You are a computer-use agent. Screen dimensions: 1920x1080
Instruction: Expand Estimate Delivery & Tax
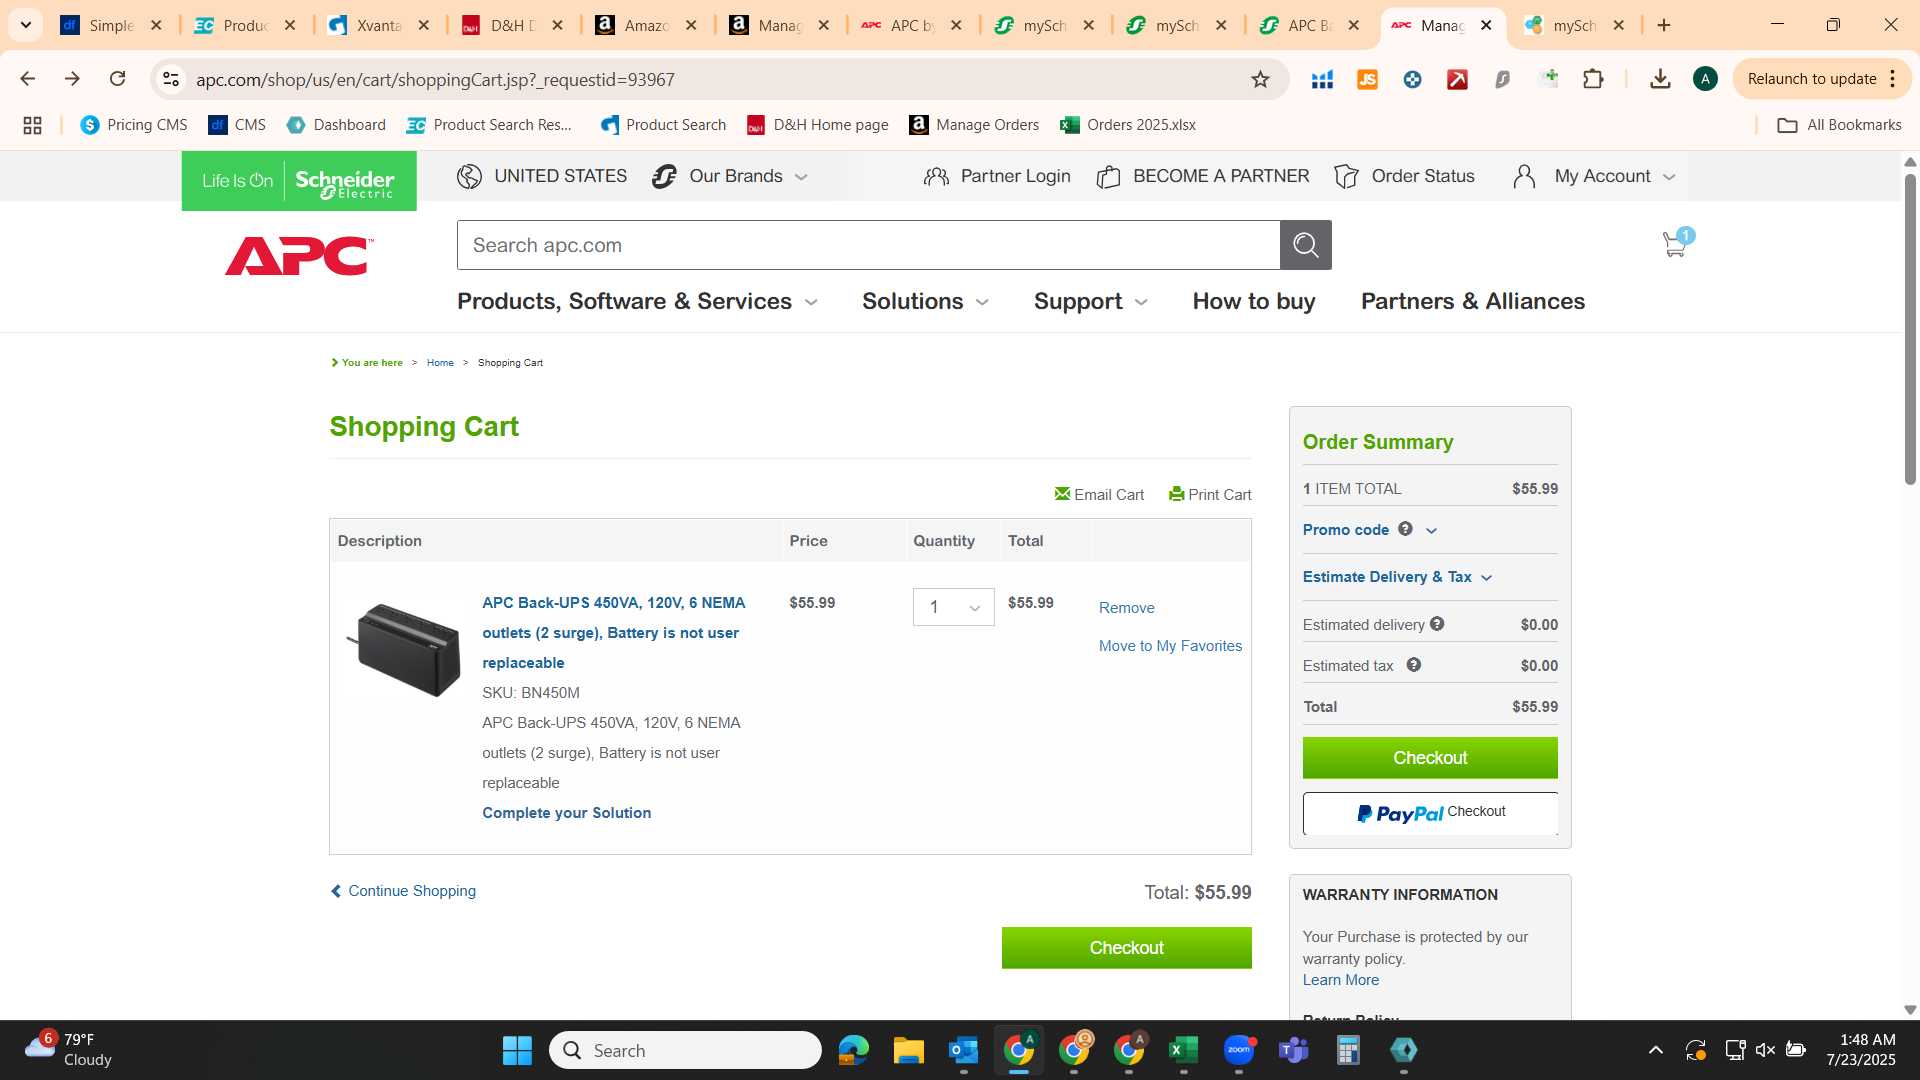[x=1397, y=577]
